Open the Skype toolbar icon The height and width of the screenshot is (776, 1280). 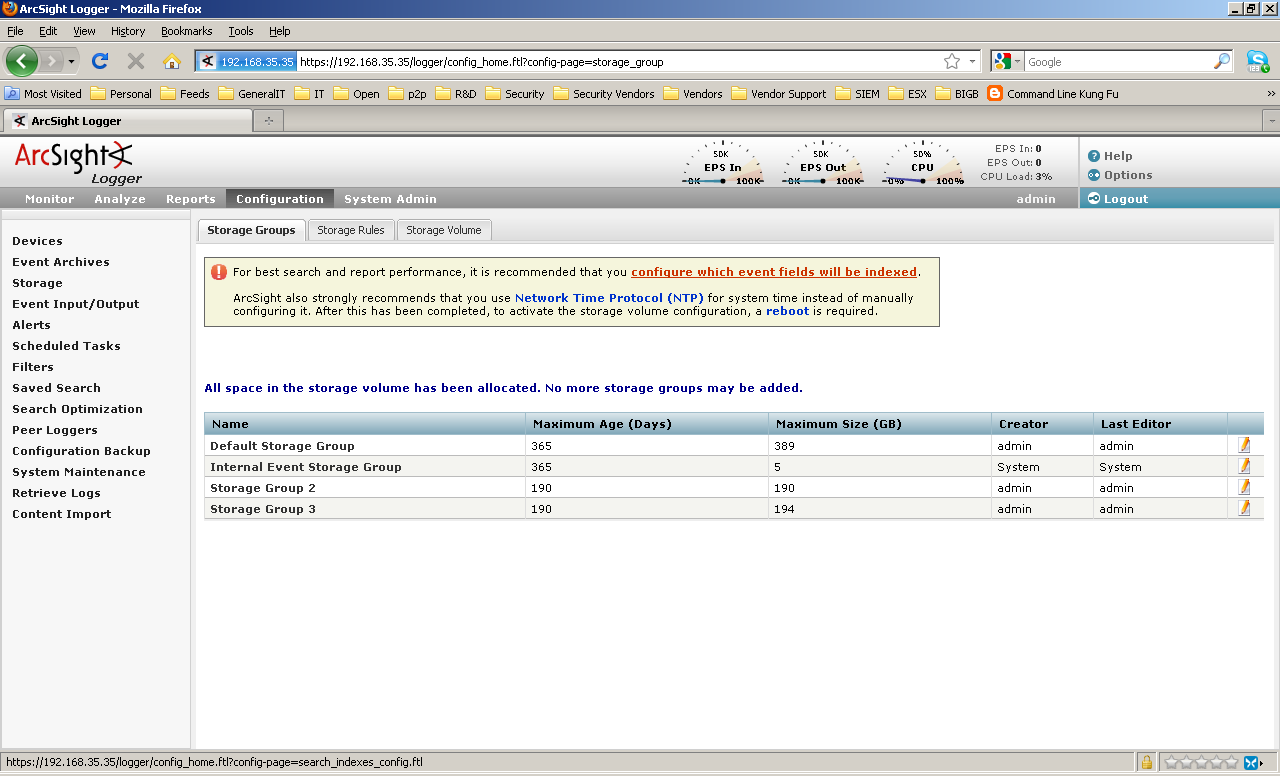pyautogui.click(x=1258, y=61)
